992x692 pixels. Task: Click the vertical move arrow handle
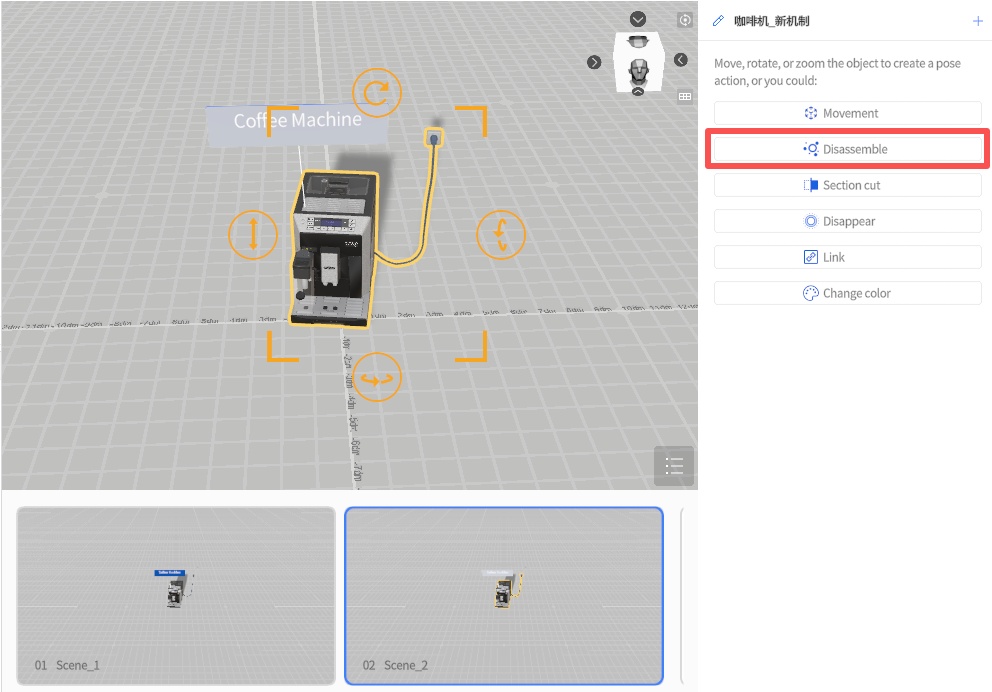[252, 234]
